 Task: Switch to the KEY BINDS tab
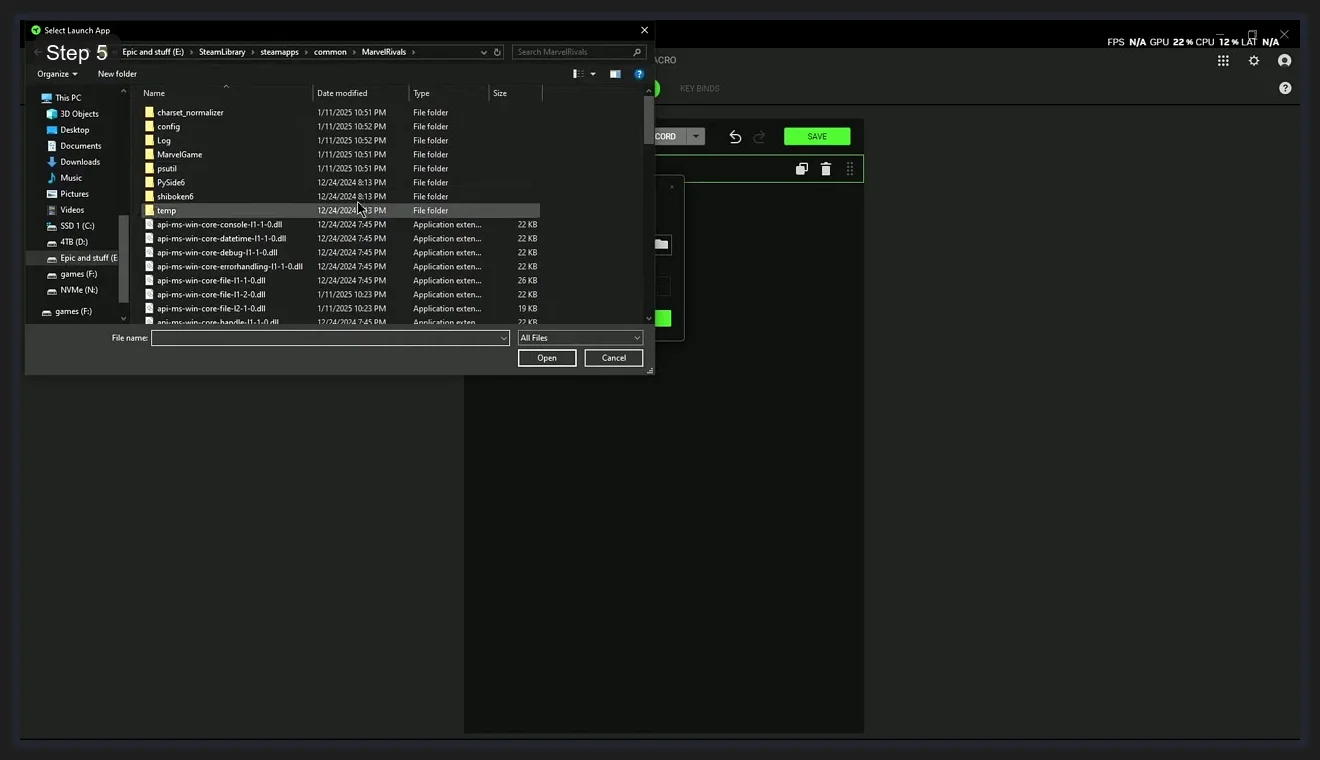coord(699,88)
